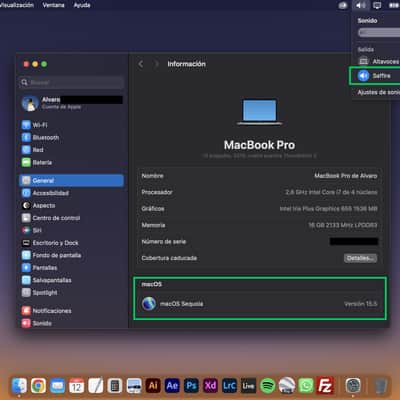Open Calendar showing 12 in the Dock
Image resolution: width=400 pixels, height=400 pixels.
pos(77,386)
